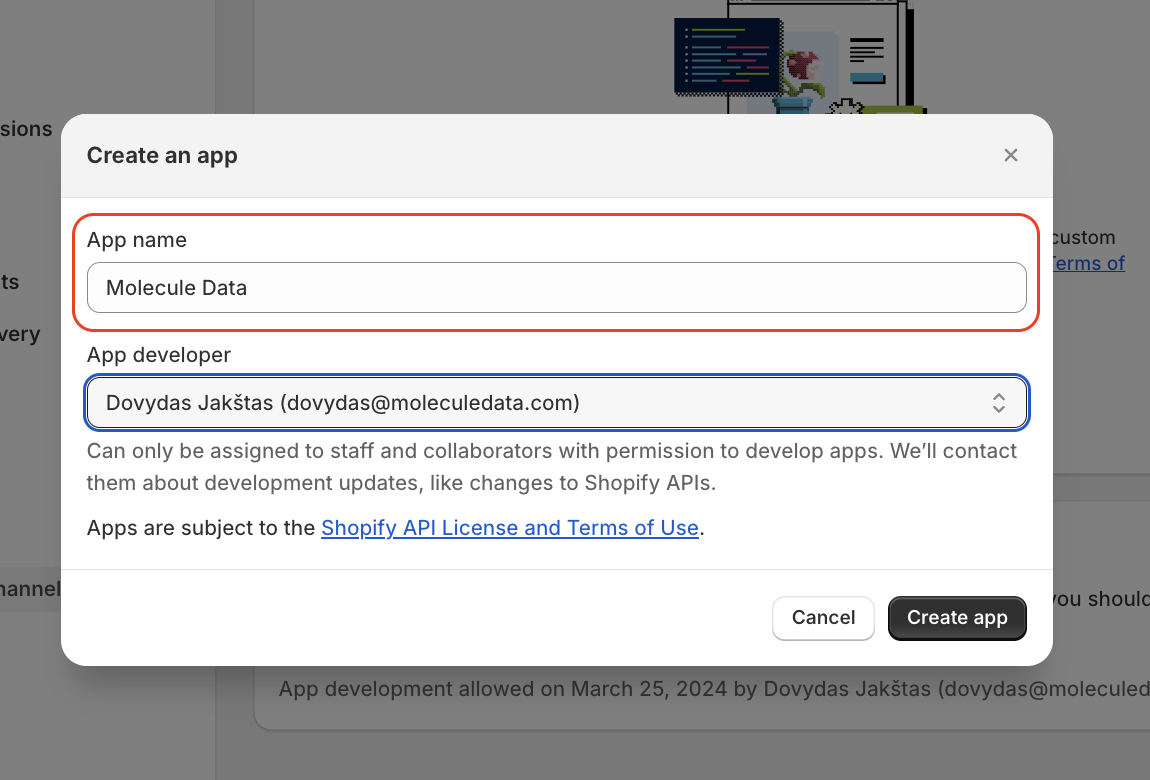
Task: Click the "App developer" field label
Action: tap(159, 355)
